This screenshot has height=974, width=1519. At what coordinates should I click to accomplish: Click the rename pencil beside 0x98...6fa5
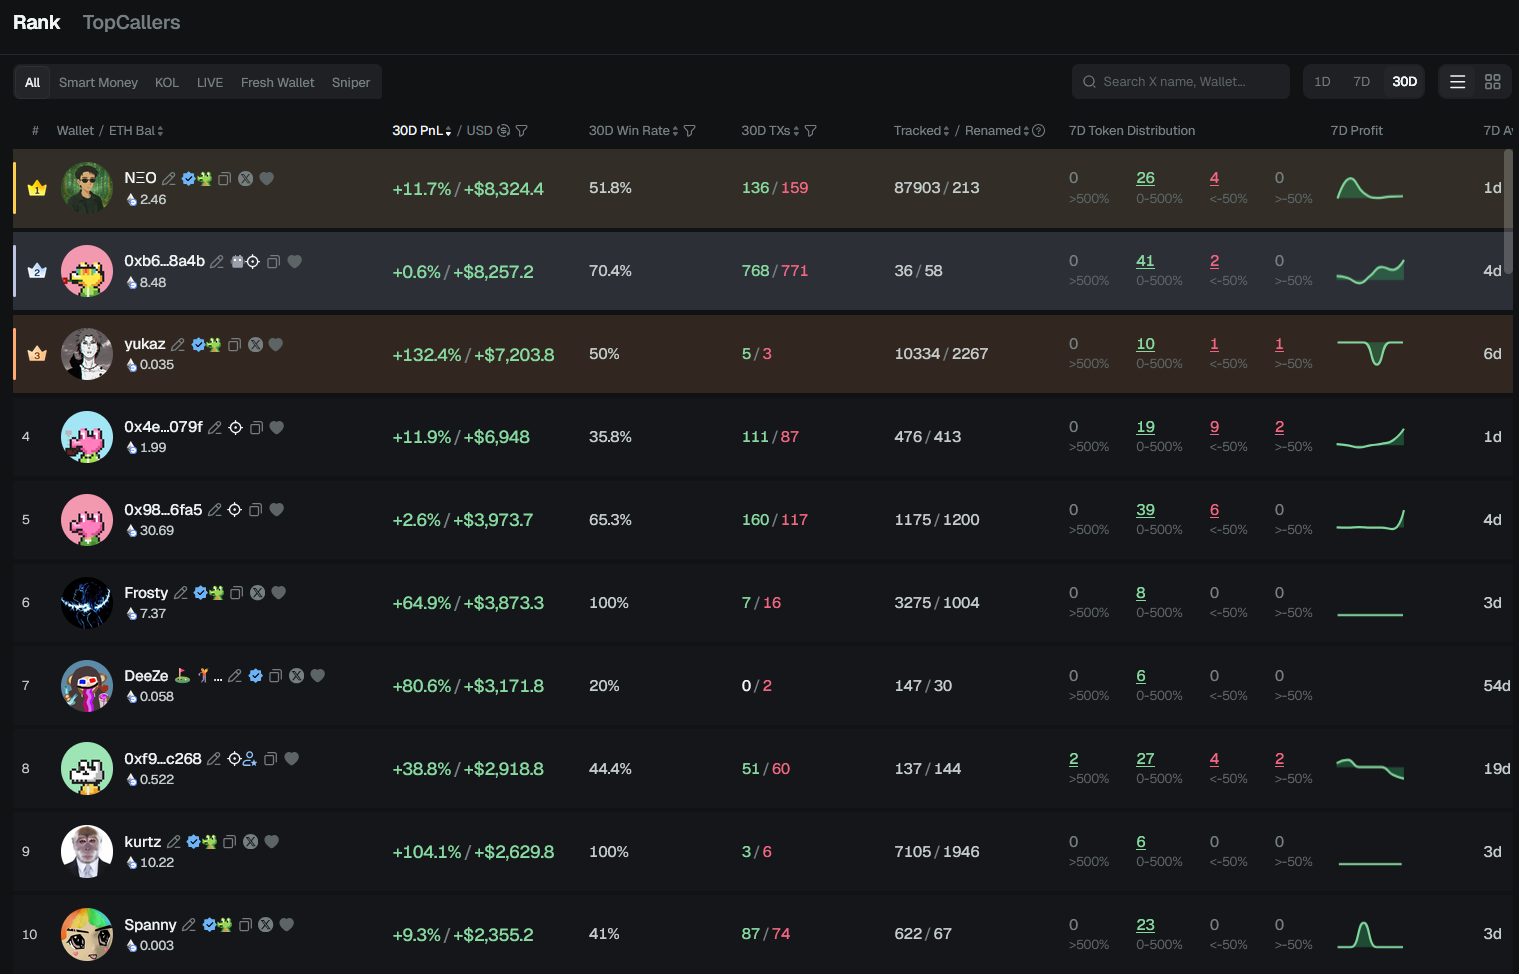pyautogui.click(x=214, y=510)
